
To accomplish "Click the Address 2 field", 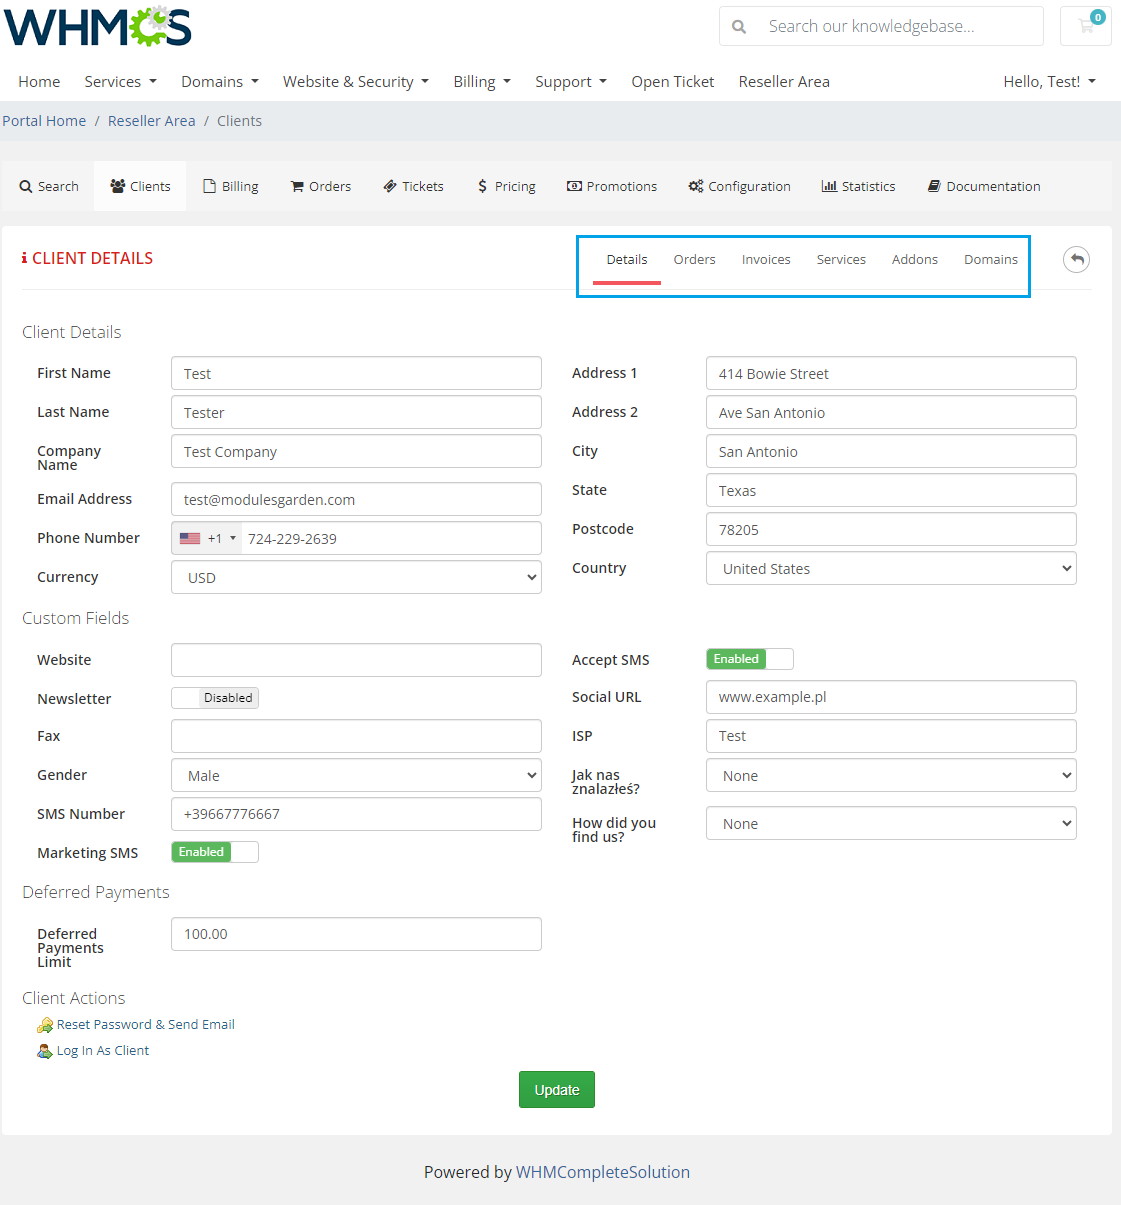I will 891,412.
